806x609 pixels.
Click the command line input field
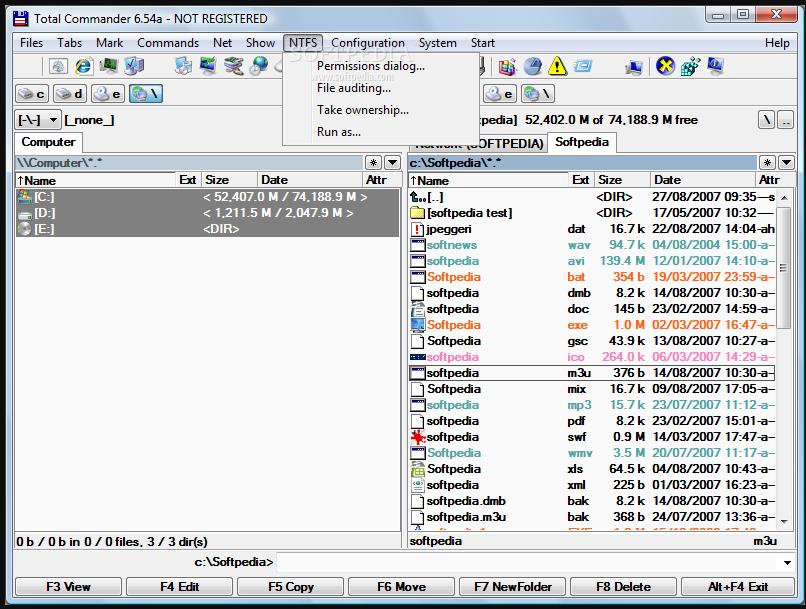pyautogui.click(x=529, y=563)
